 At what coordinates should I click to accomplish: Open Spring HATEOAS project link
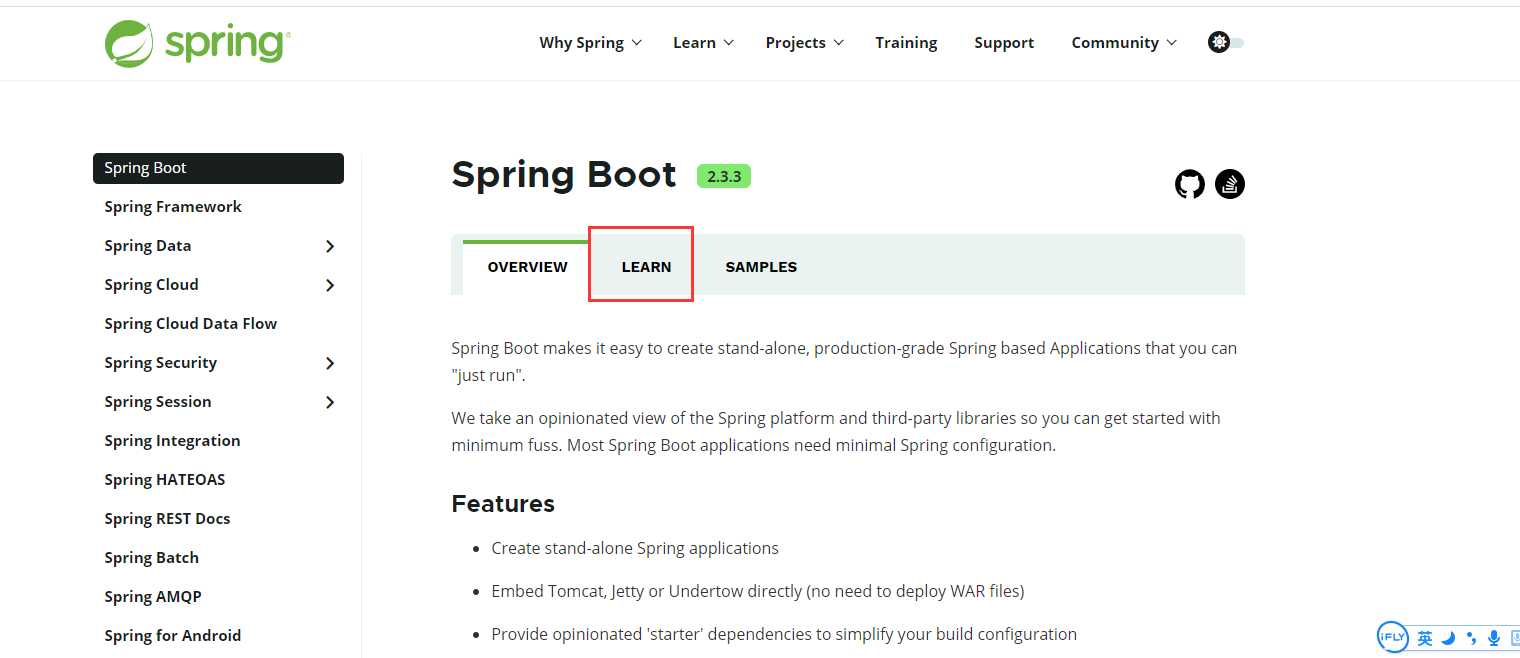(x=164, y=480)
